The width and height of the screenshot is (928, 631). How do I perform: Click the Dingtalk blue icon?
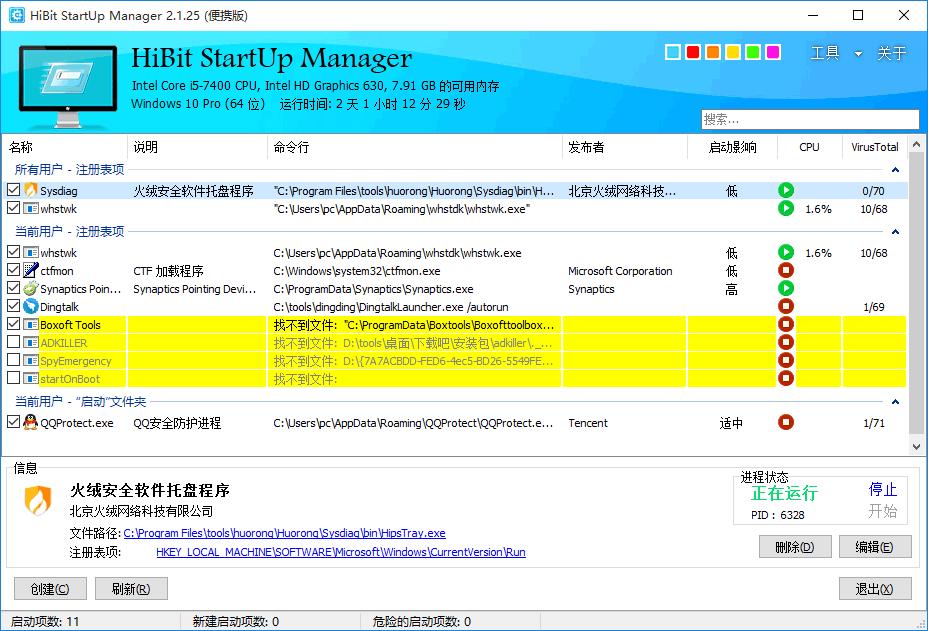pyautogui.click(x=30, y=307)
